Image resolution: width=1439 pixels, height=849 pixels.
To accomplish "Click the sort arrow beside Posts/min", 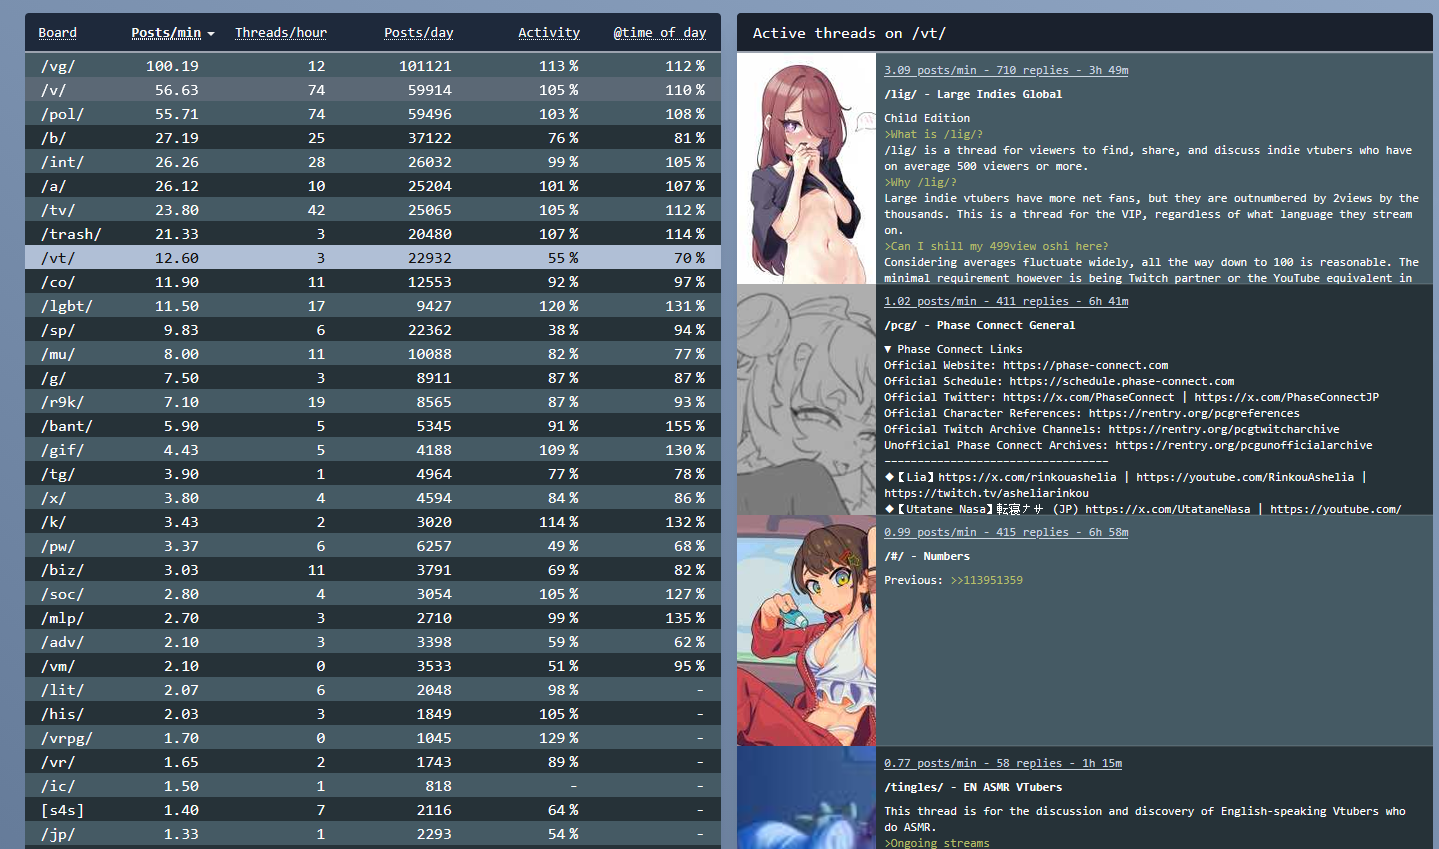I will tap(211, 34).
